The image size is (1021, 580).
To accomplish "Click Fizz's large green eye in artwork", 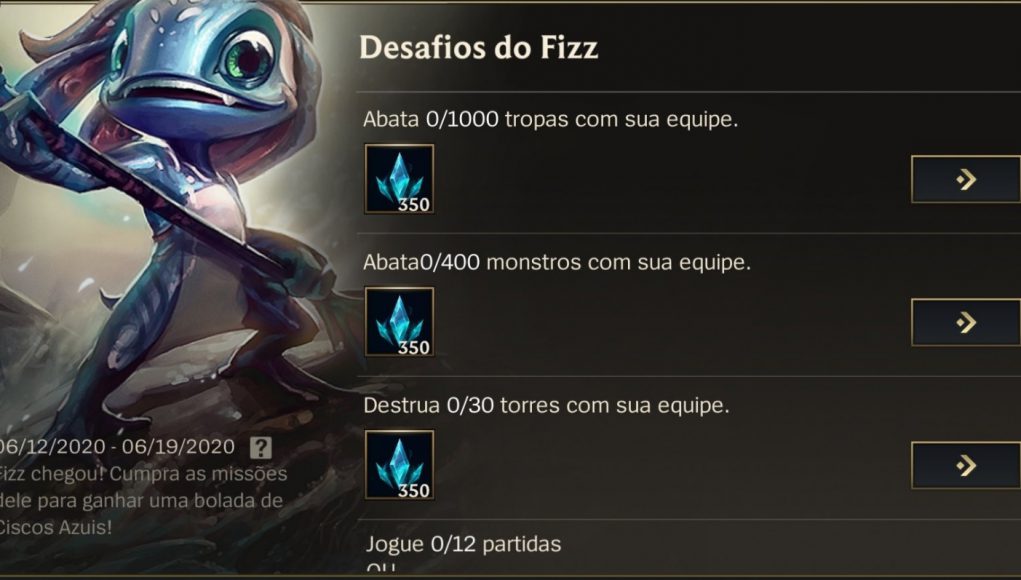I will coord(247,60).
